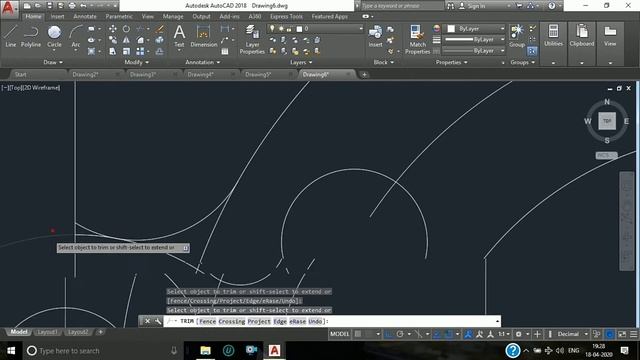The width and height of the screenshot is (640, 360).
Task: Open the Insert ribbon tab
Action: 57,16
